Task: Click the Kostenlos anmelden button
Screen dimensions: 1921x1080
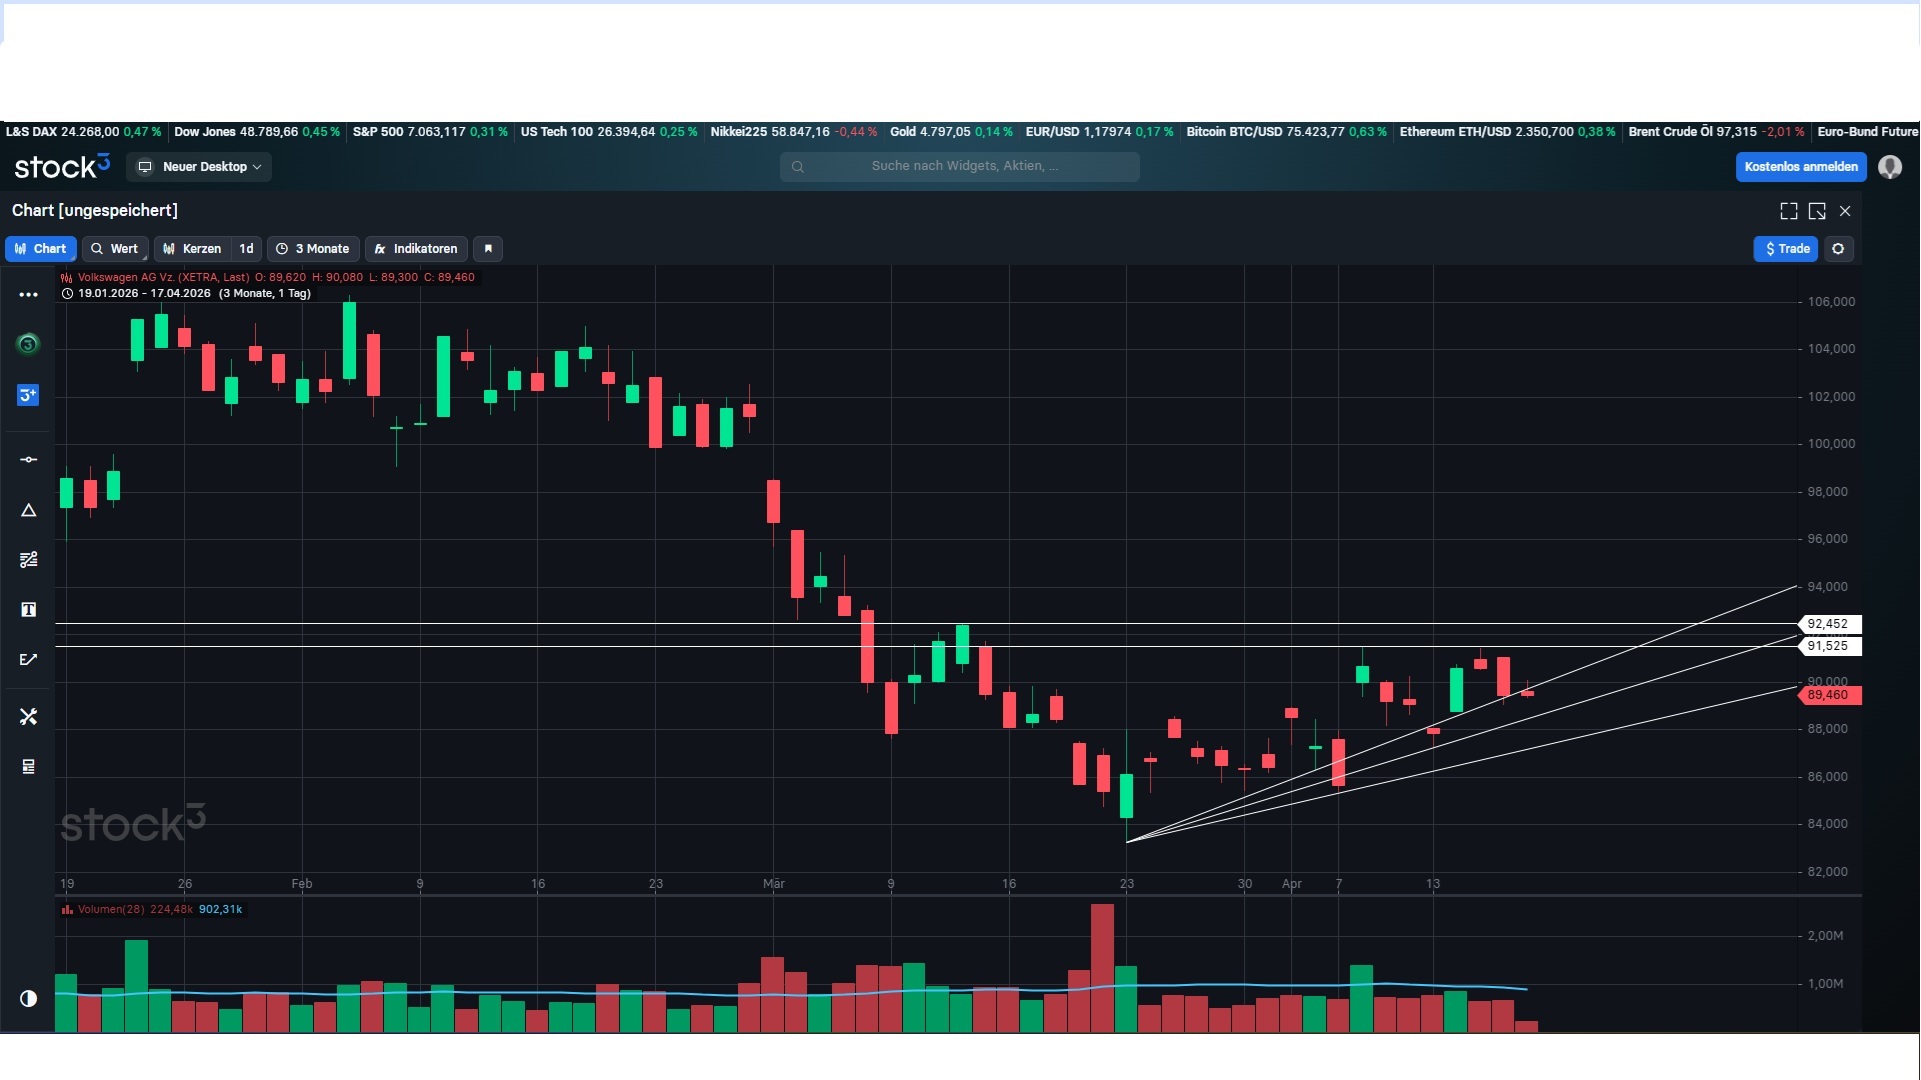Action: coord(1800,167)
